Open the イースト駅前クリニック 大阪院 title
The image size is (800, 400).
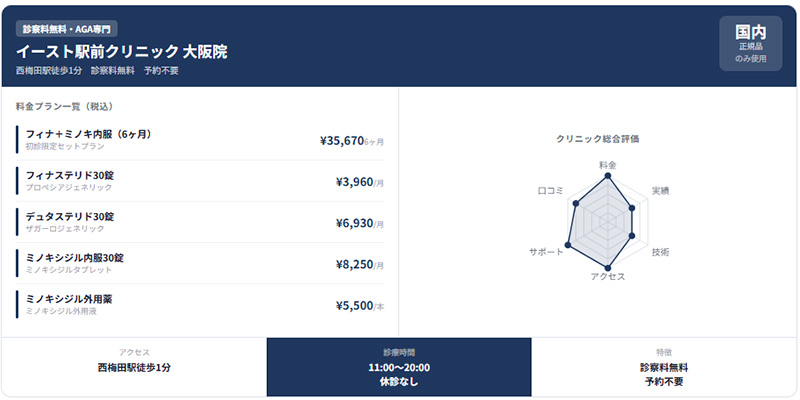click(x=121, y=51)
